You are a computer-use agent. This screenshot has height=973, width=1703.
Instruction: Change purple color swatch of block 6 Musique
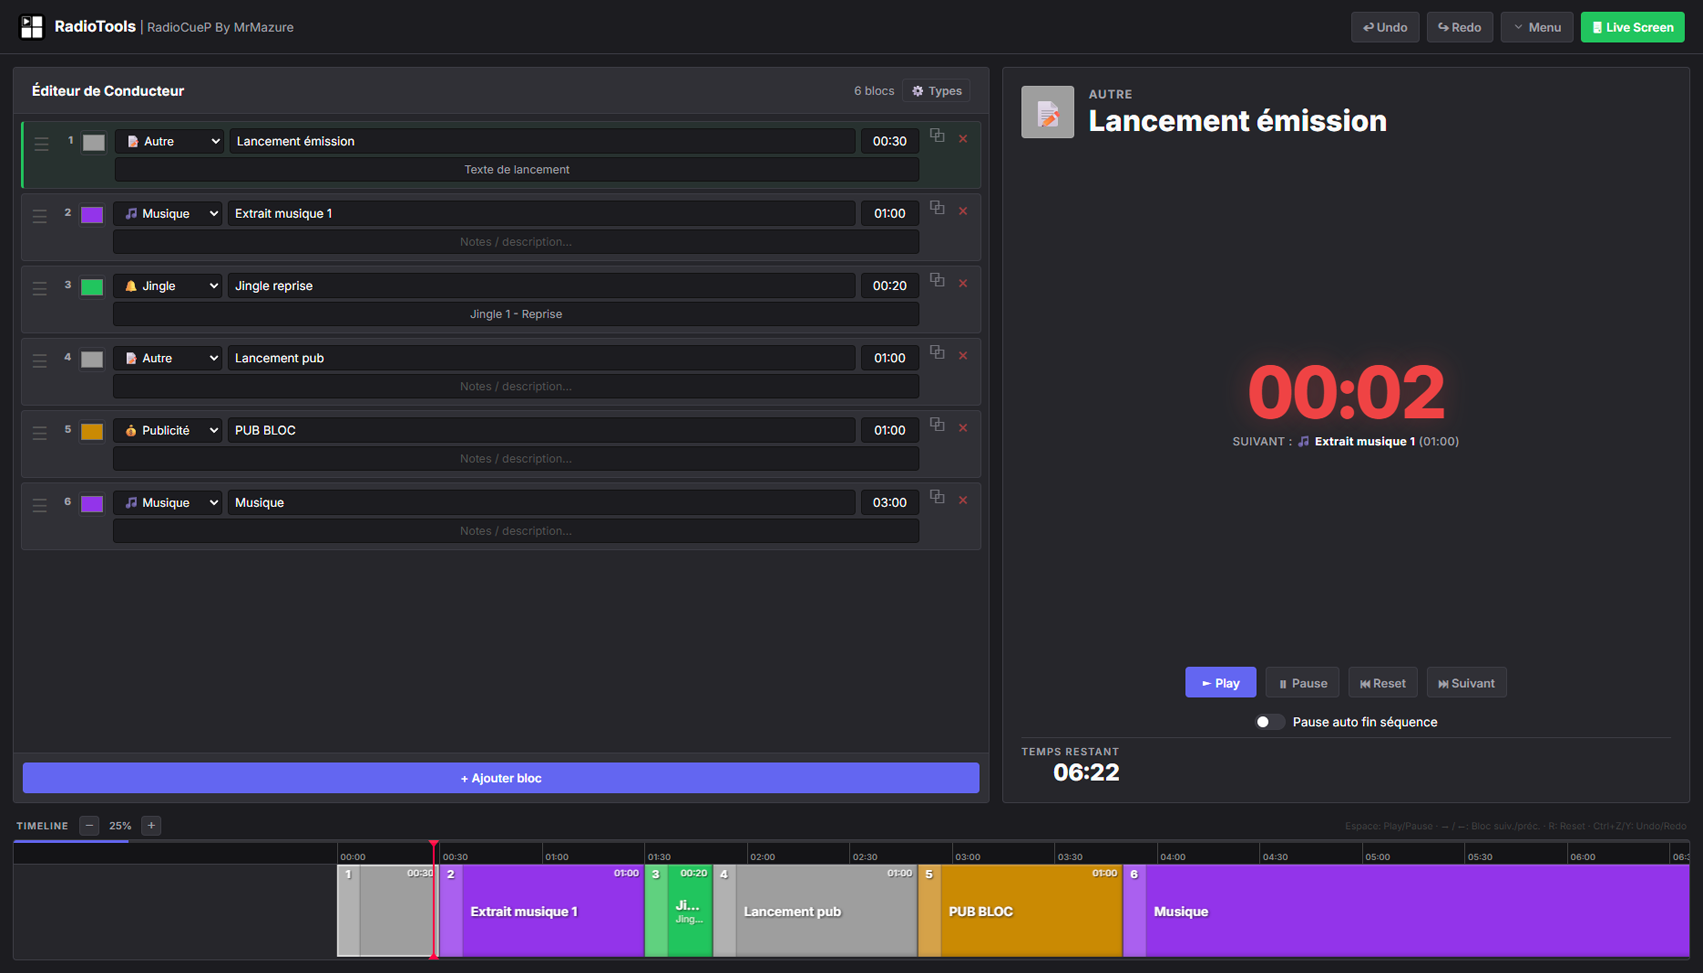(x=92, y=503)
